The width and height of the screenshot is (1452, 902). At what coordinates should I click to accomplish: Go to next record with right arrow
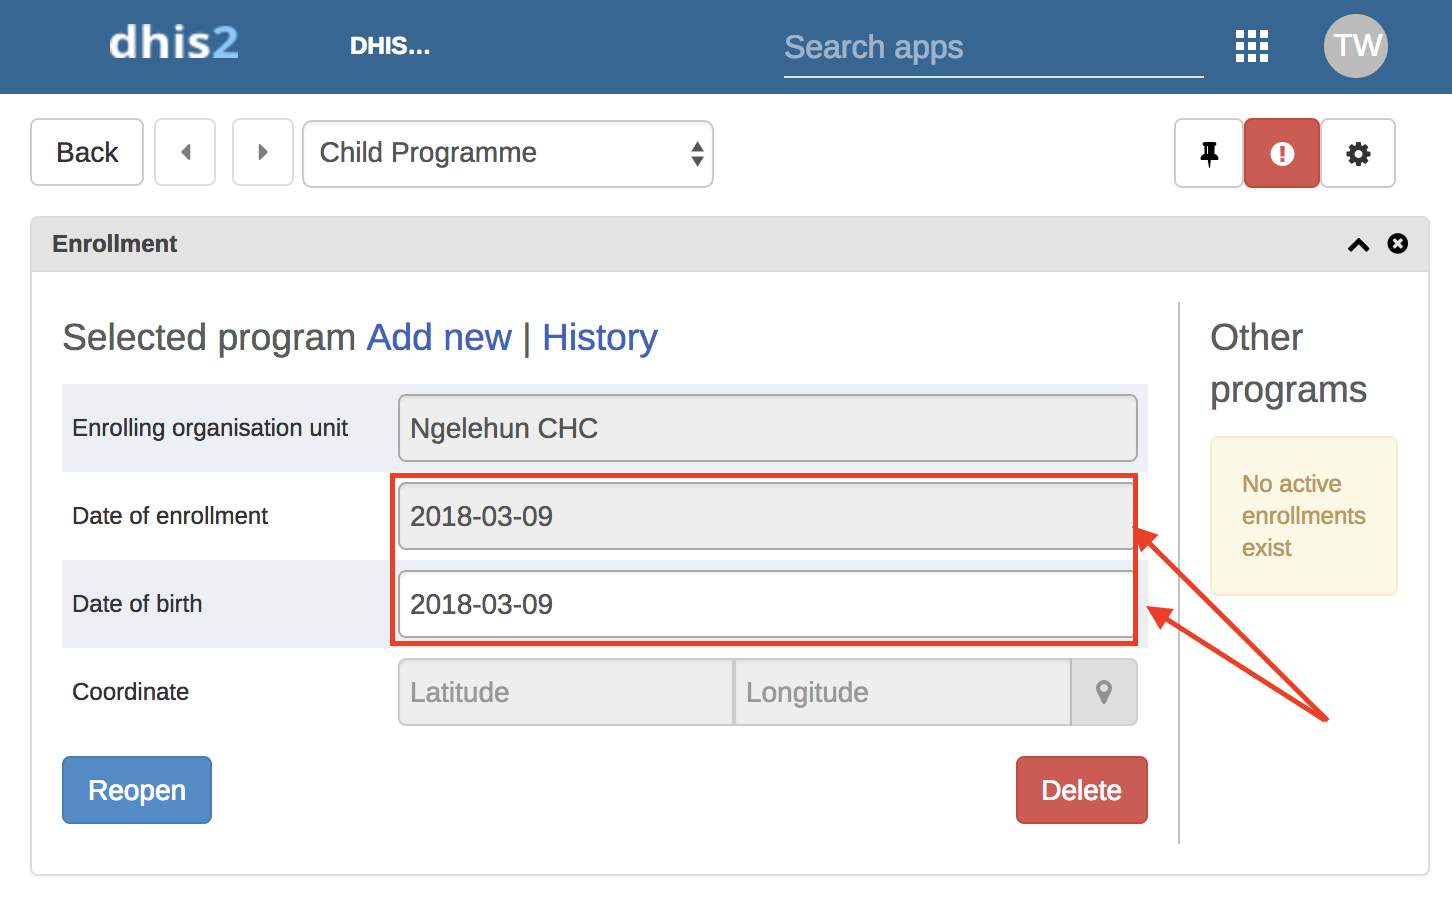coord(262,152)
